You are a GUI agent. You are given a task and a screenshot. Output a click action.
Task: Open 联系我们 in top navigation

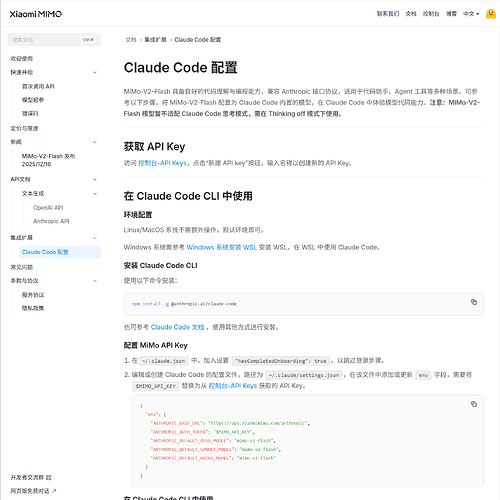(x=388, y=14)
